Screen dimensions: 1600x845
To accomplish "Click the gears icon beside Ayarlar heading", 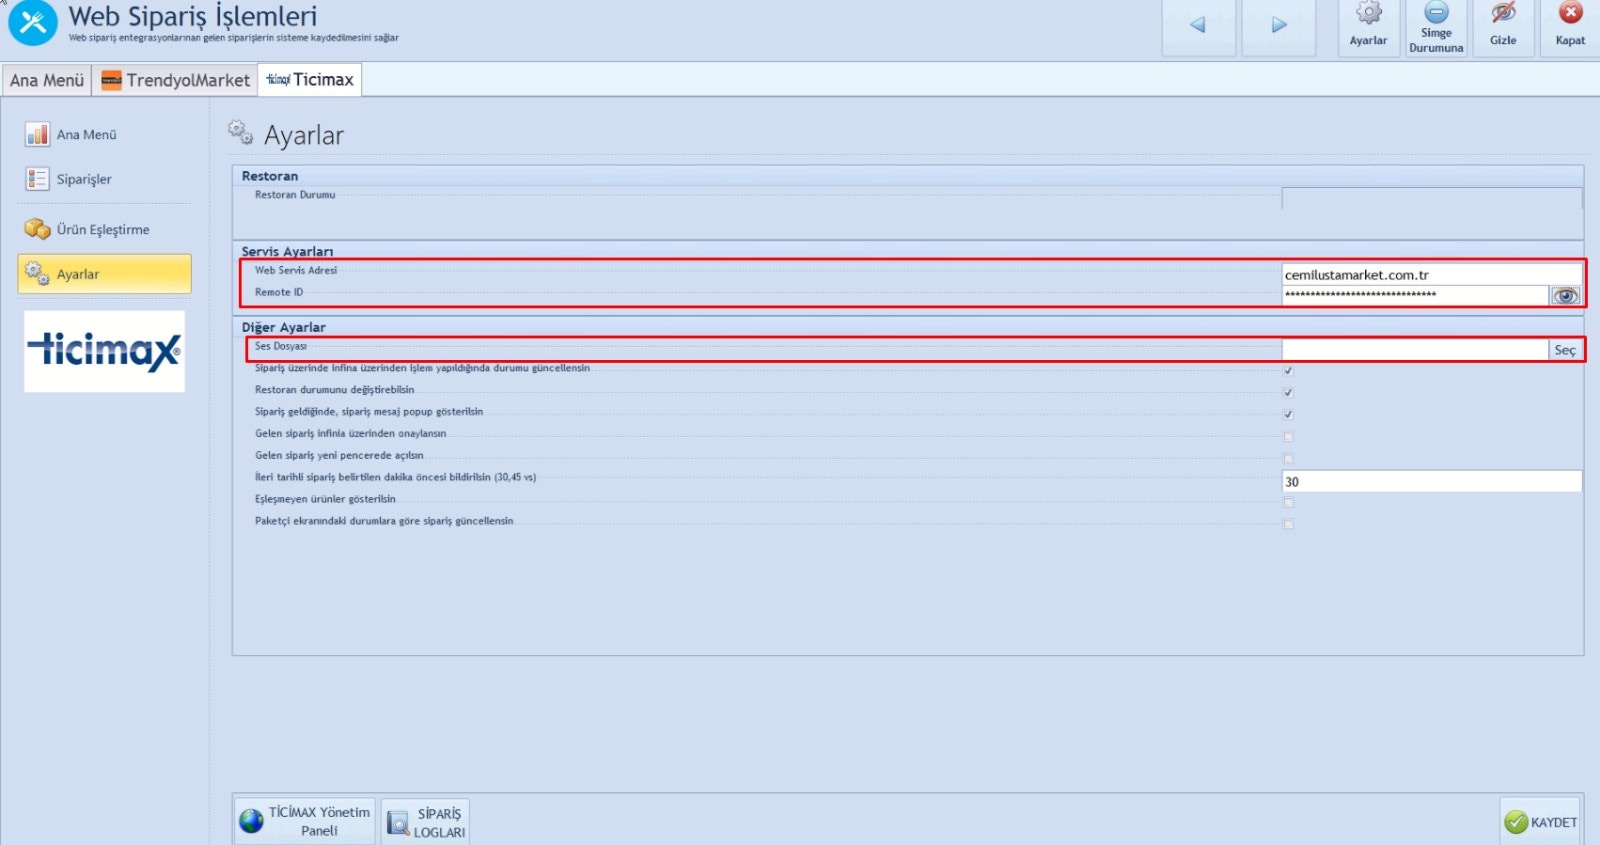I will pos(240,132).
